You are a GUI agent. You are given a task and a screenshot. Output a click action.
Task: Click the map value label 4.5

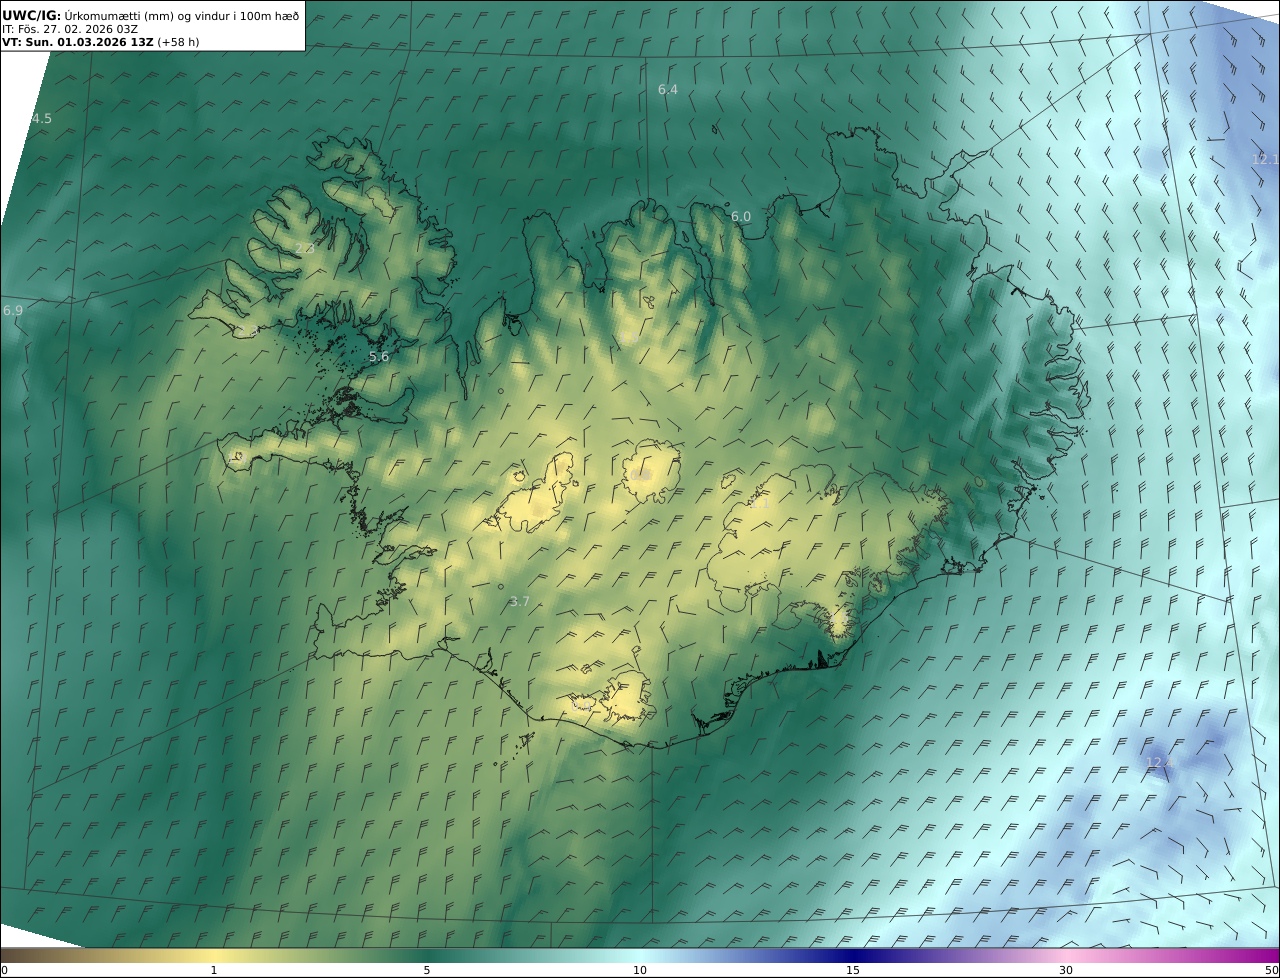click(x=42, y=119)
